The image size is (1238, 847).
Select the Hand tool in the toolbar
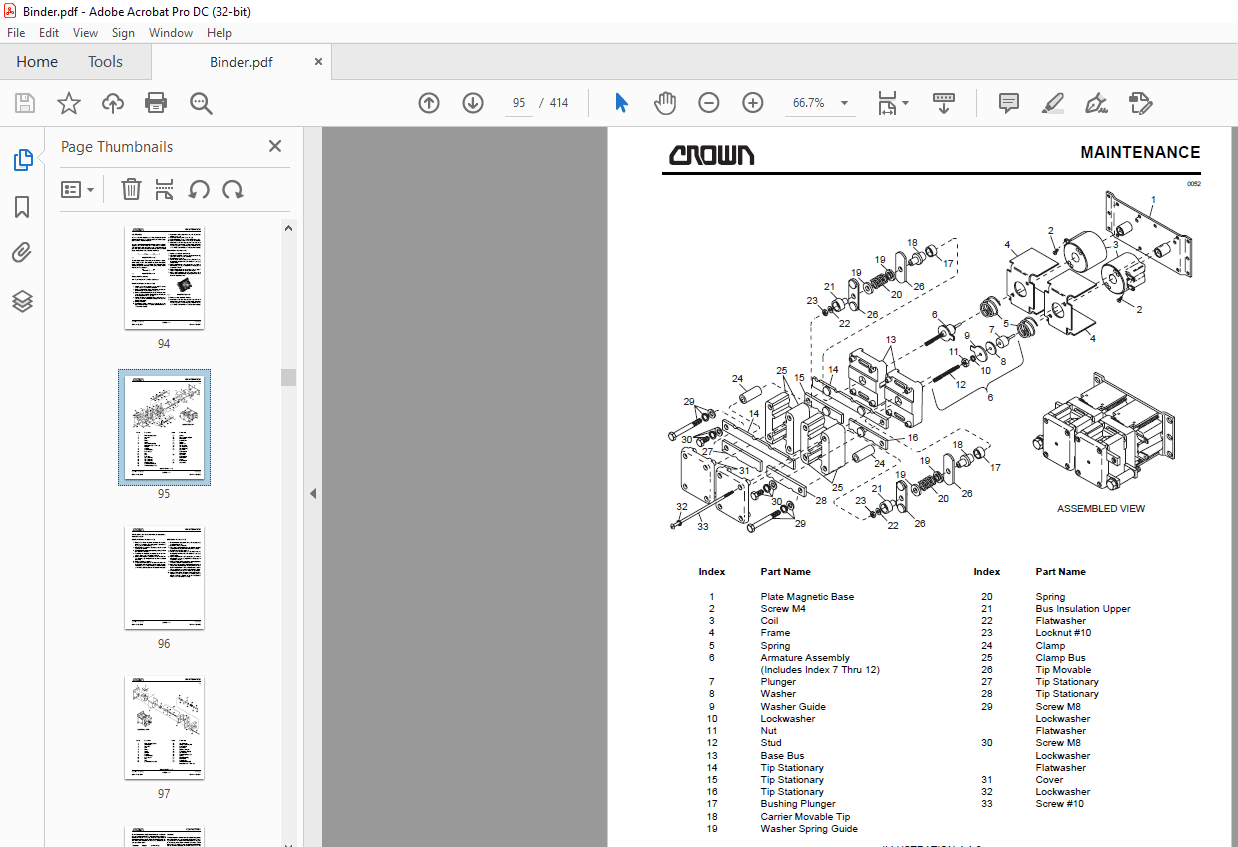coord(664,102)
